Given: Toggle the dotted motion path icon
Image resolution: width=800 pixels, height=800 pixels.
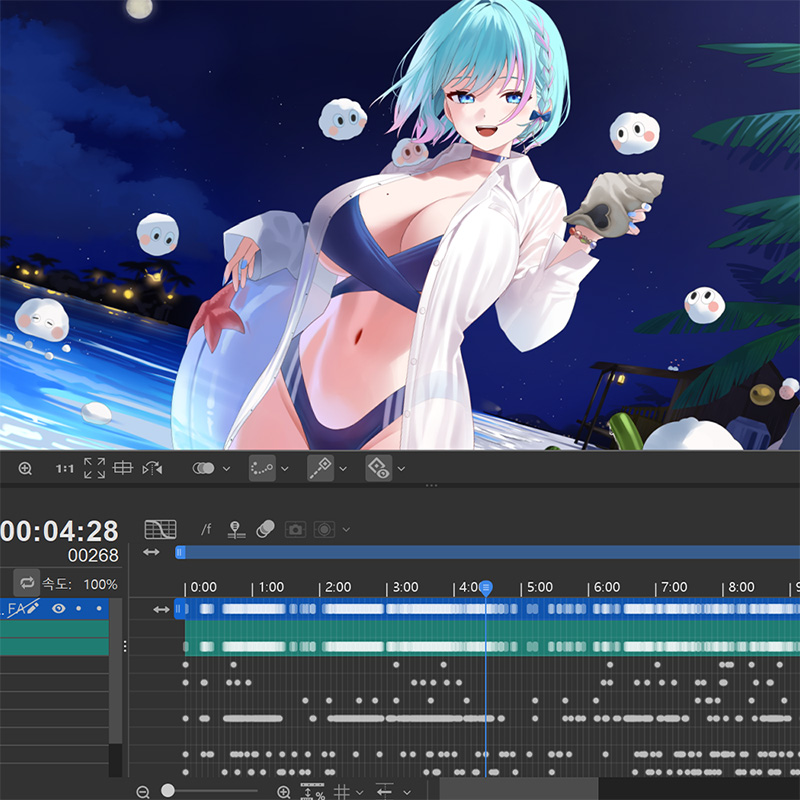Looking at the screenshot, I should (x=262, y=468).
